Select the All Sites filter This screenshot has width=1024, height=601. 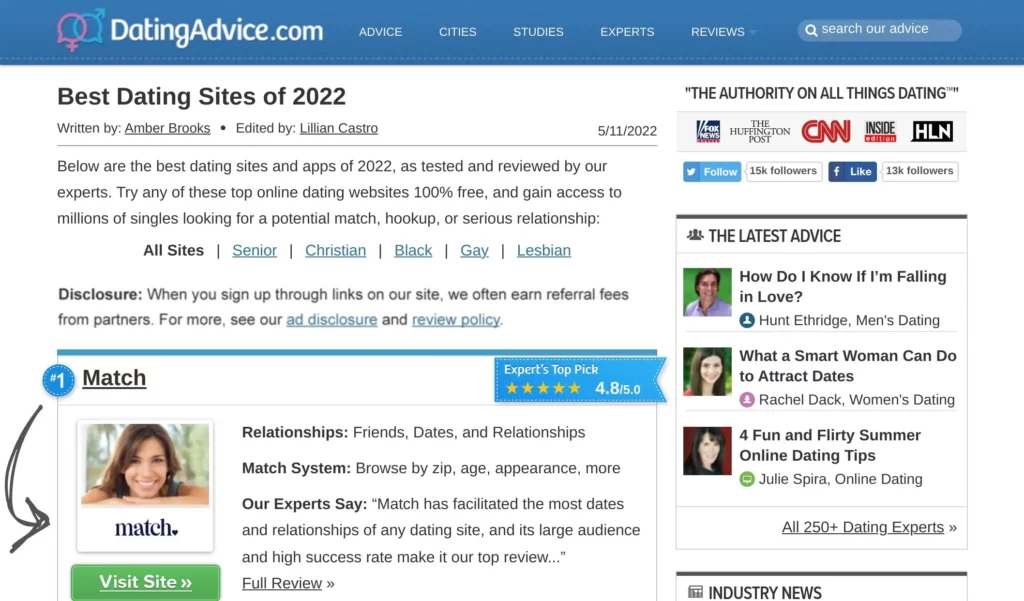click(174, 250)
